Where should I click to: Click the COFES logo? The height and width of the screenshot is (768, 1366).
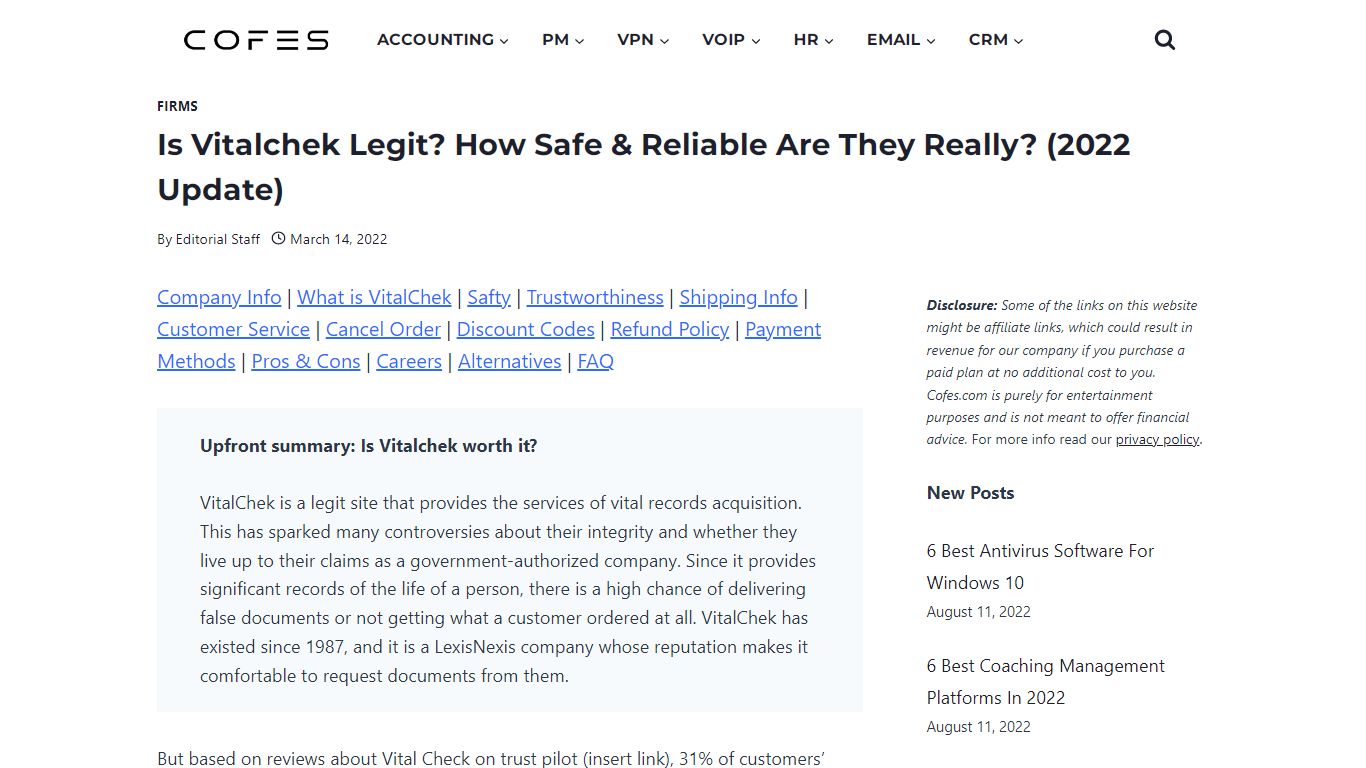256,40
